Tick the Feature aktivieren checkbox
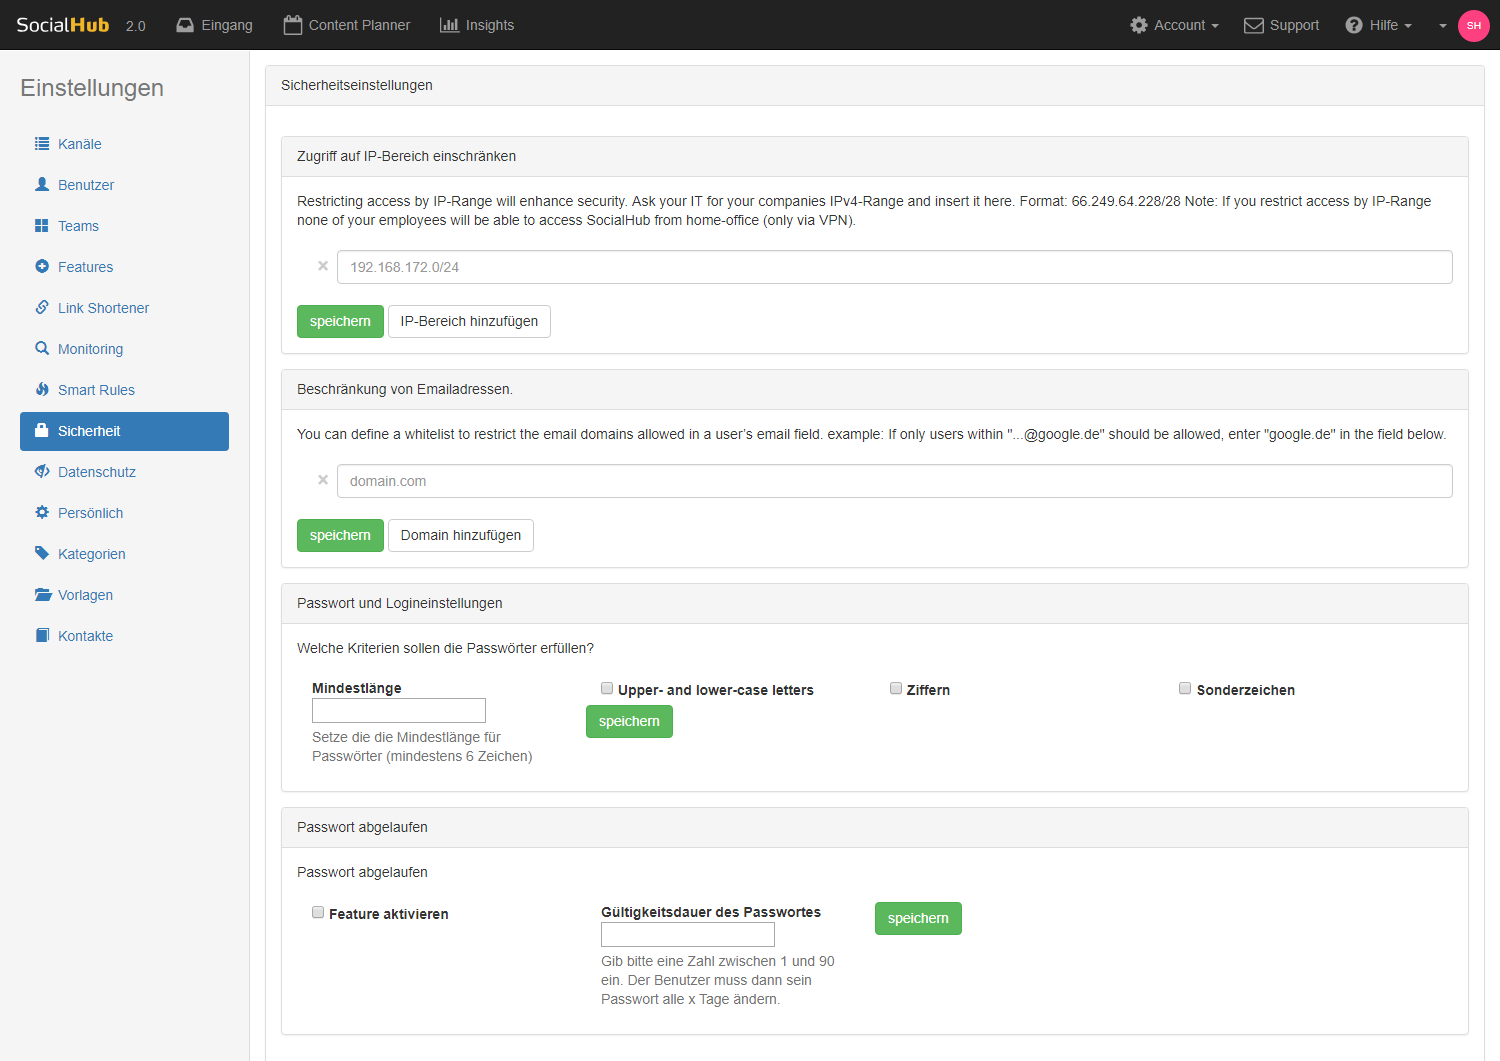 click(318, 912)
